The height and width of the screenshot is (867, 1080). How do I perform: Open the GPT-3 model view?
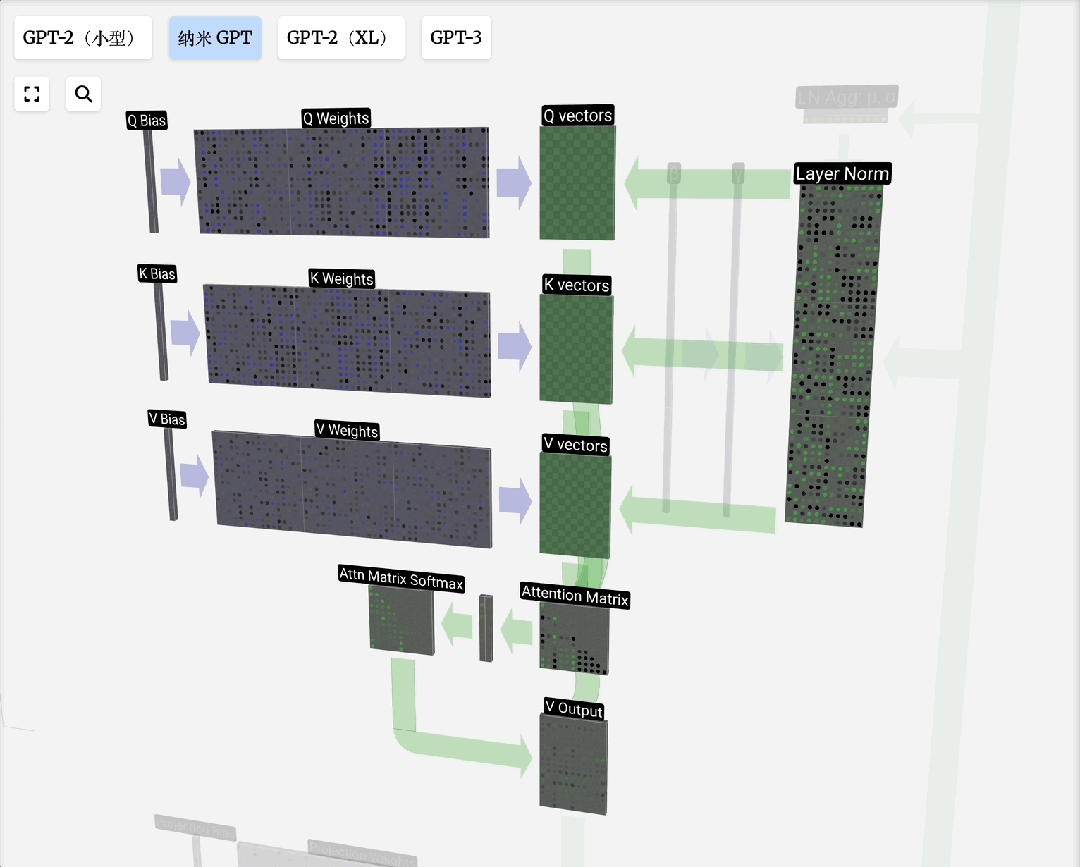pyautogui.click(x=456, y=38)
